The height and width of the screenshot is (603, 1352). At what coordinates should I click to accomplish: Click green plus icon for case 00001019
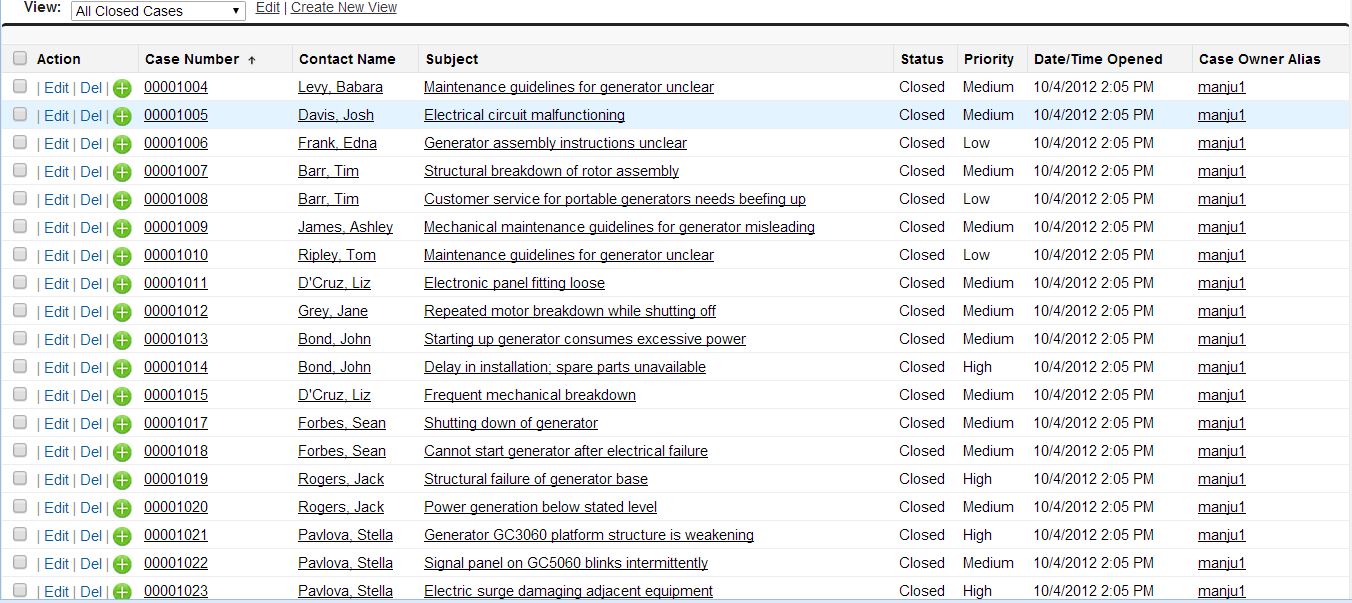tap(122, 480)
